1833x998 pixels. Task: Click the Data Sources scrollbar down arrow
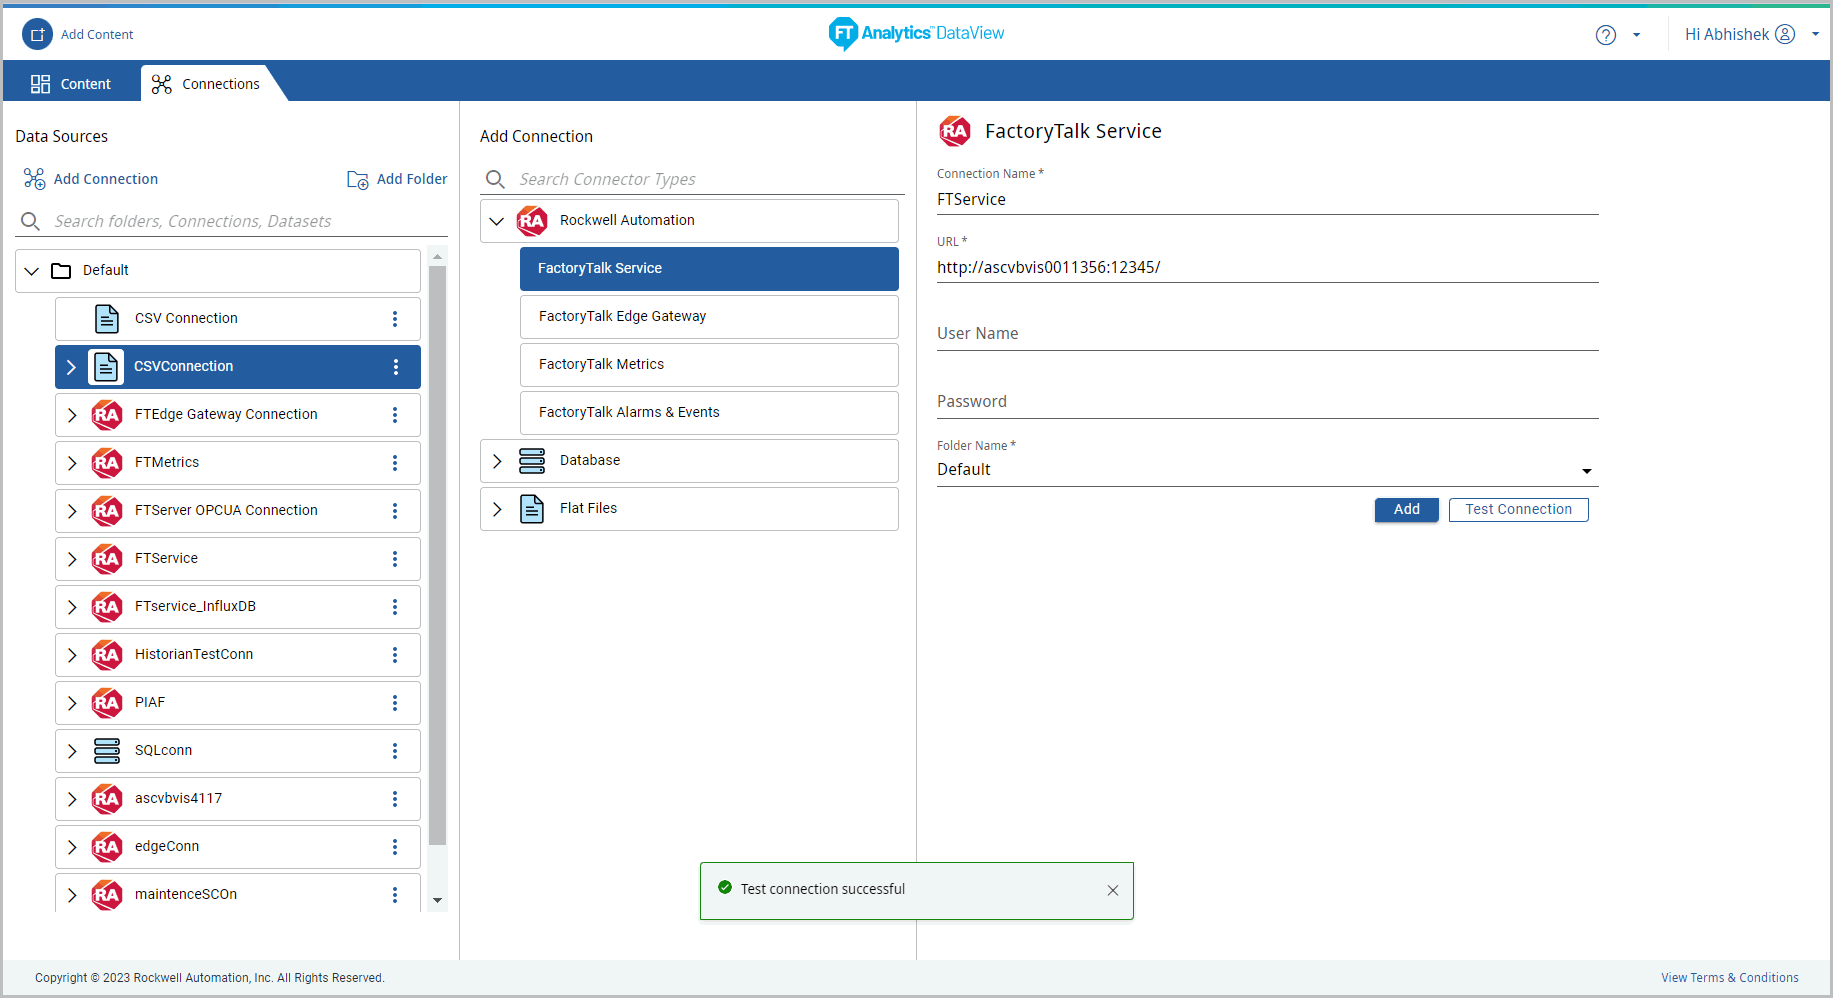coord(437,901)
